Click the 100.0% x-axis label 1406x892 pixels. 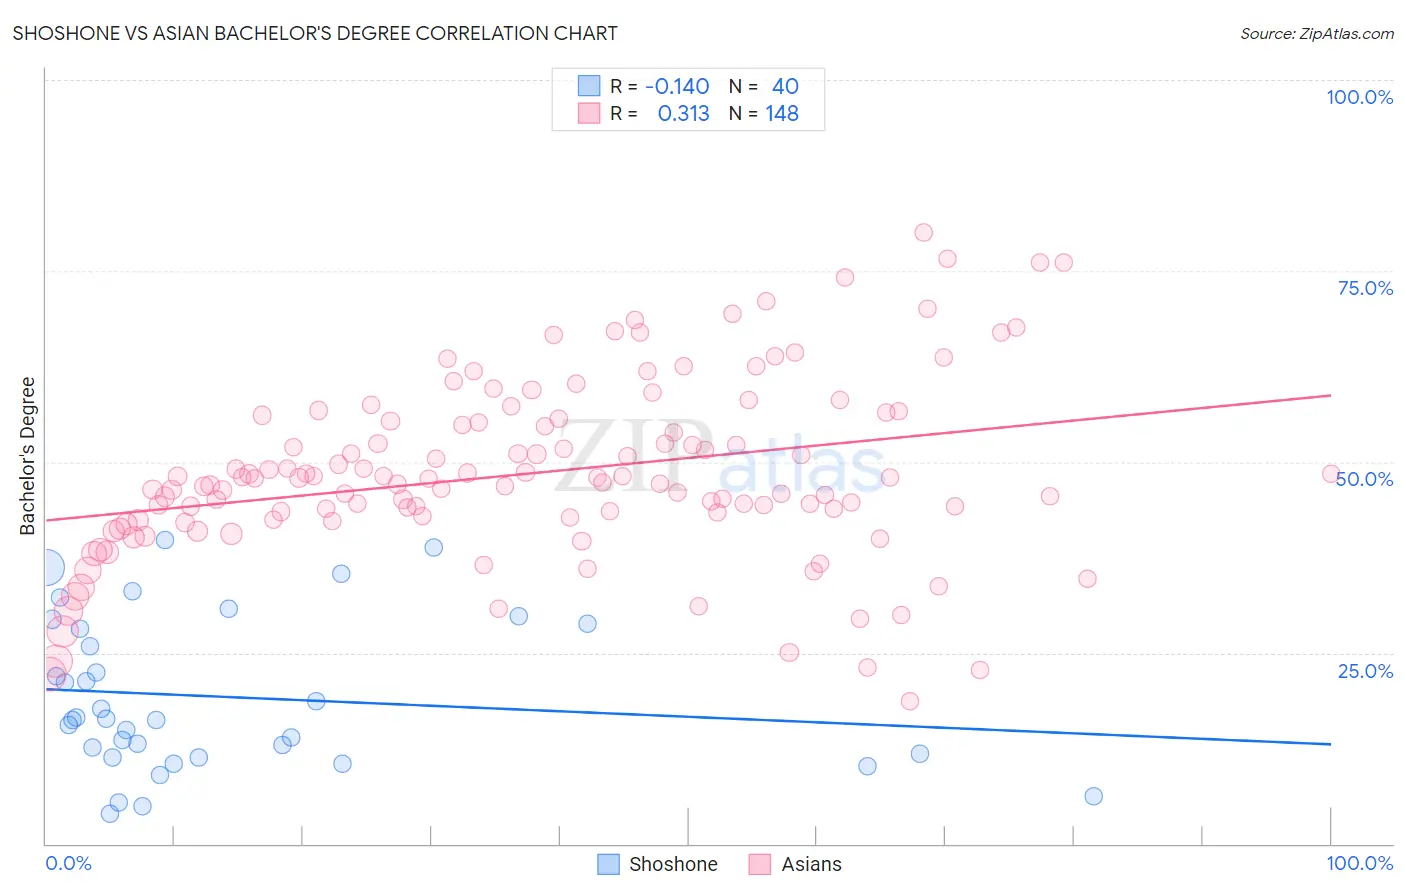1360,863
